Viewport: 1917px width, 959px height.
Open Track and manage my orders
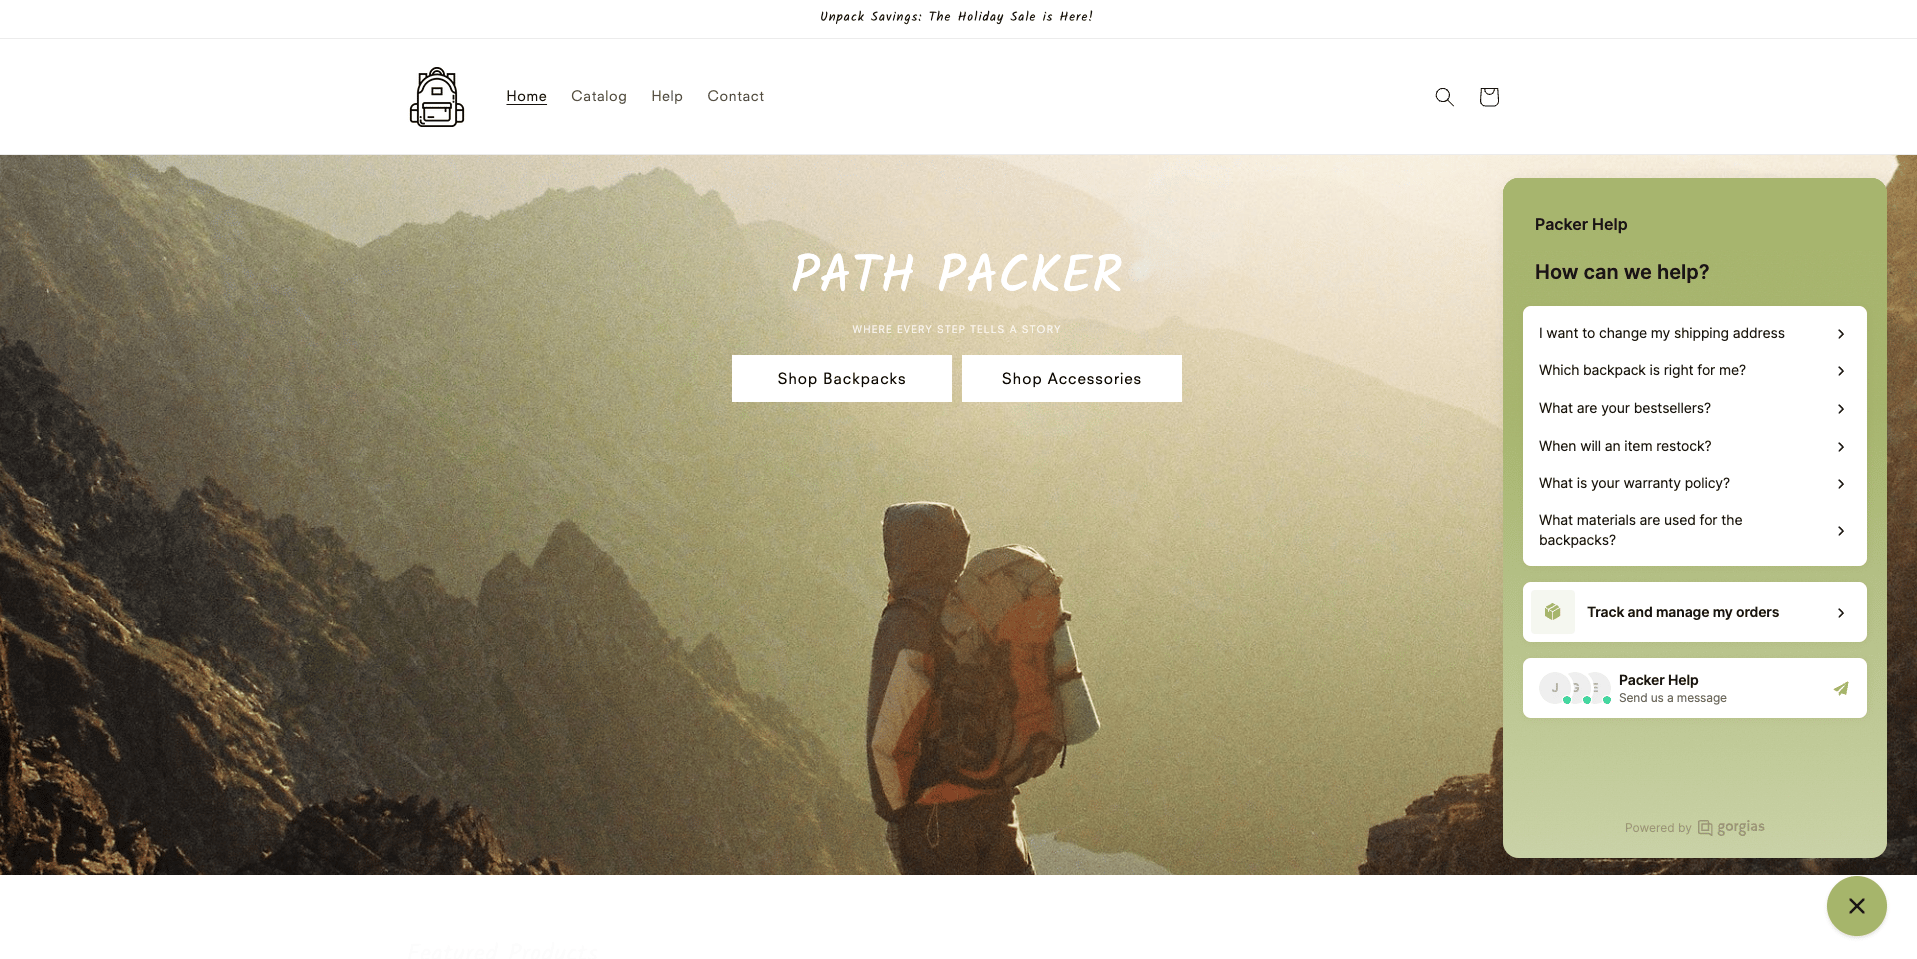(x=1694, y=612)
